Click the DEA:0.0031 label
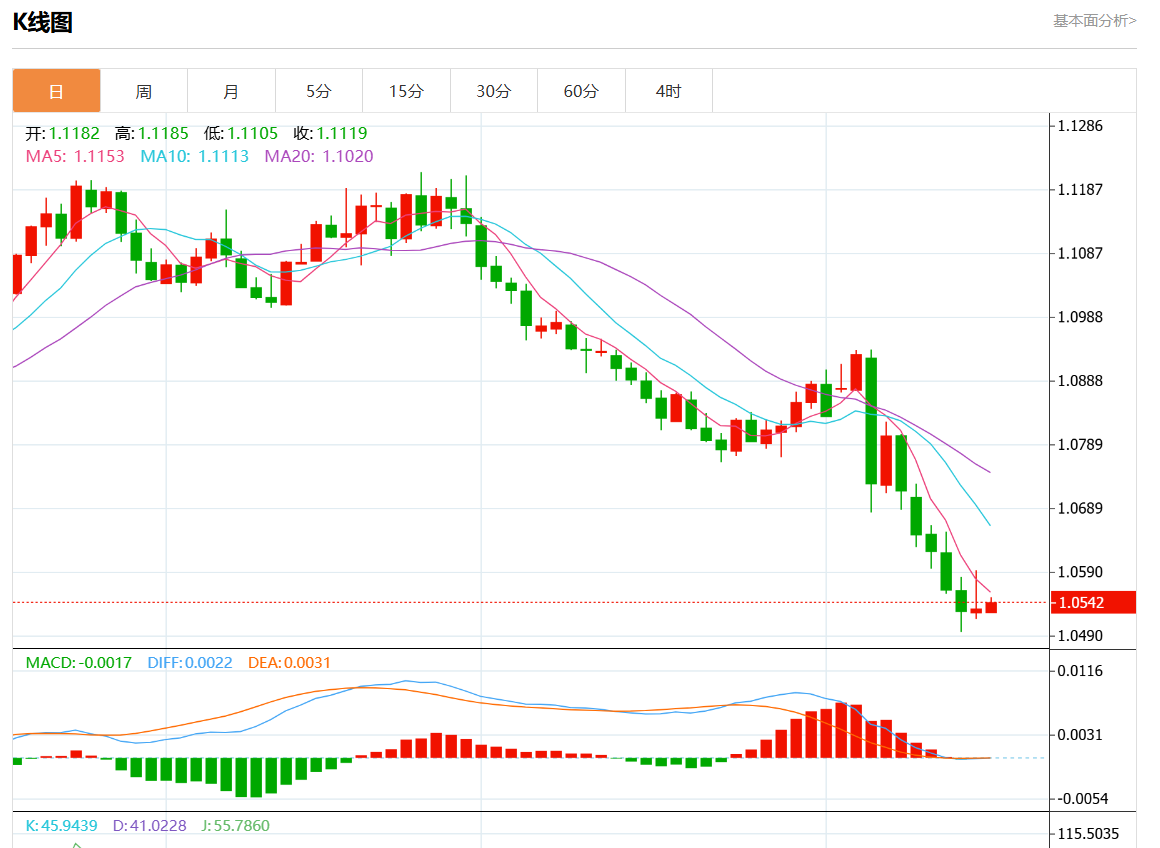Screen dimensions: 1160x848 (289, 662)
